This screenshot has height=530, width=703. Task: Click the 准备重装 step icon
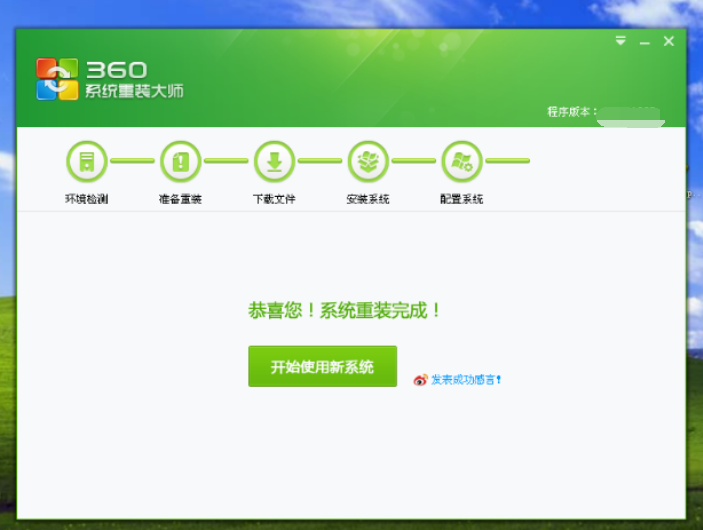[180, 160]
